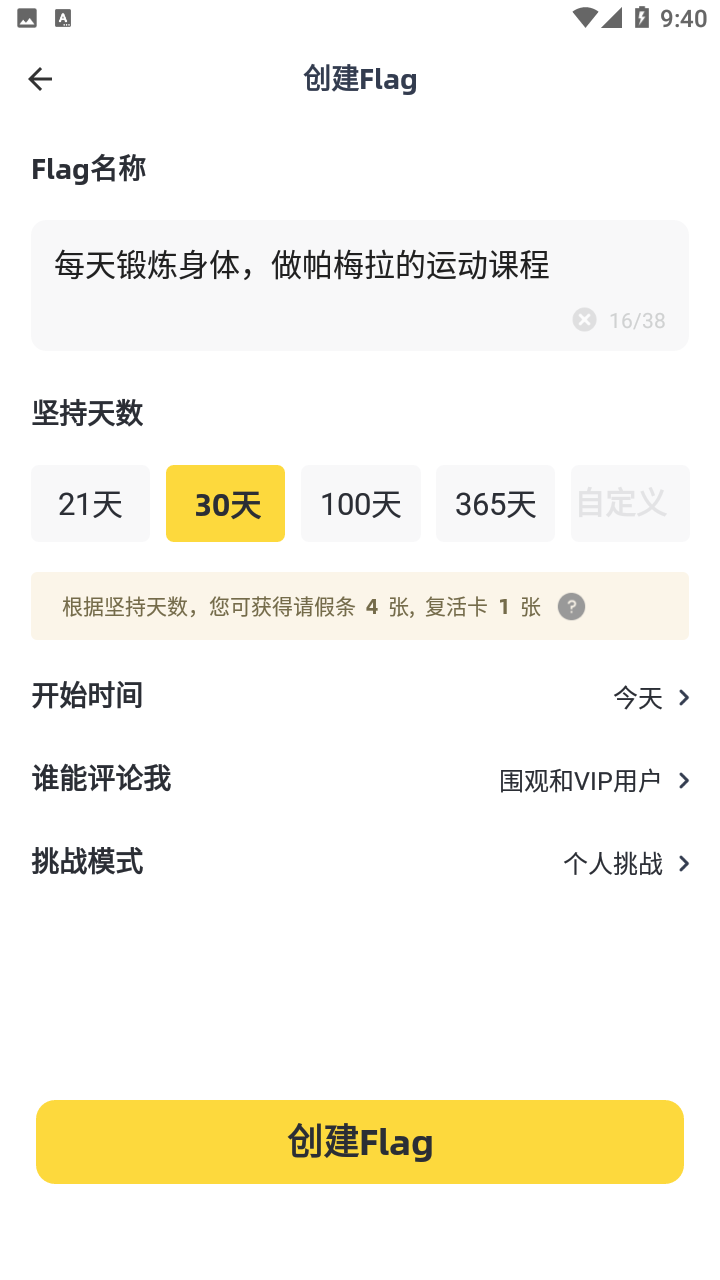Expand the 开始时间 chevron arrow

point(684,698)
